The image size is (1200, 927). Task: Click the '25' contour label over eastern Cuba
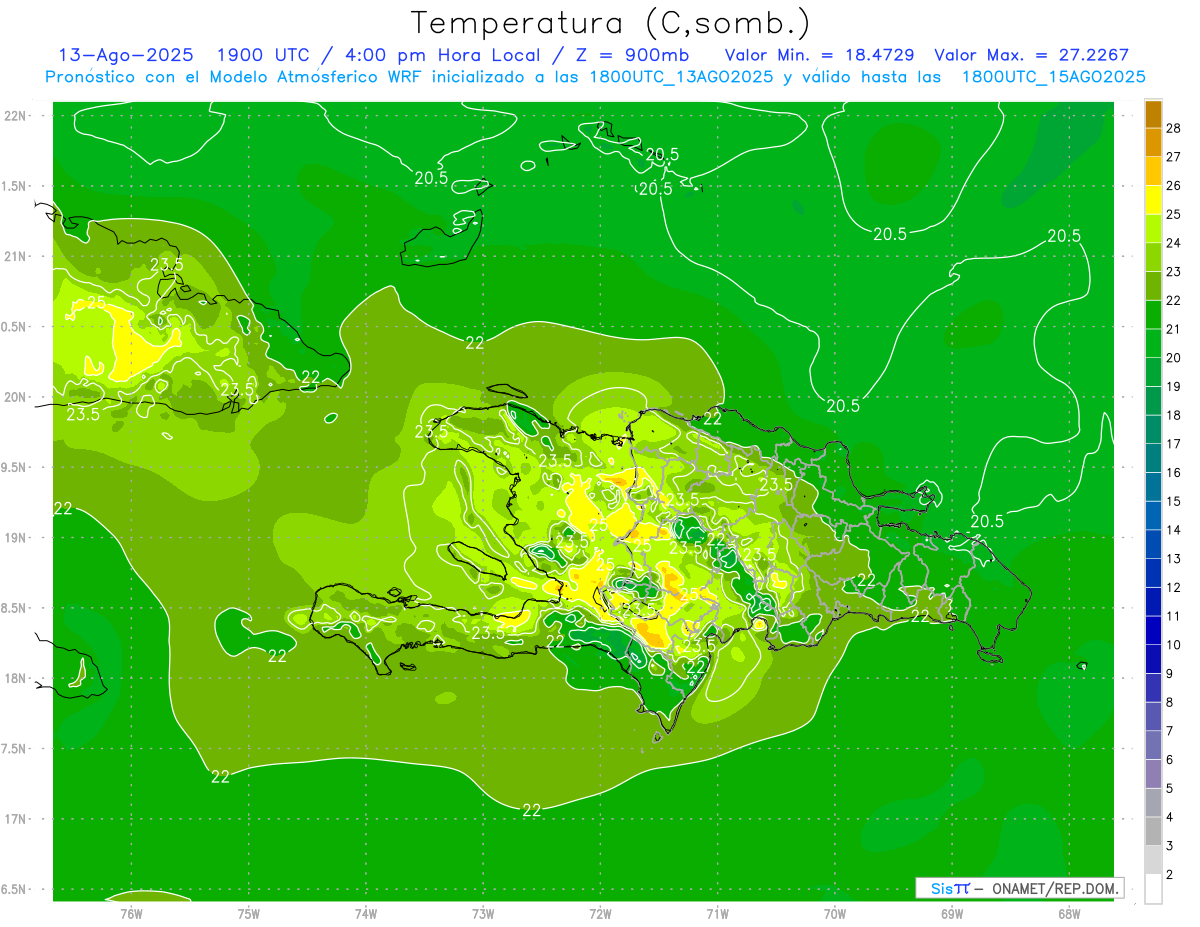[97, 302]
